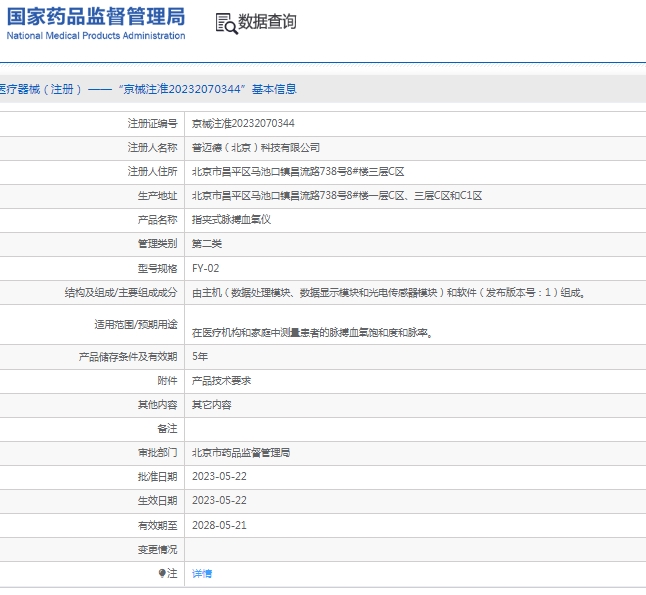The height and width of the screenshot is (595, 646).
Task: Click intended use text 在医疗机构和家庭中测量
Action: [312, 332]
